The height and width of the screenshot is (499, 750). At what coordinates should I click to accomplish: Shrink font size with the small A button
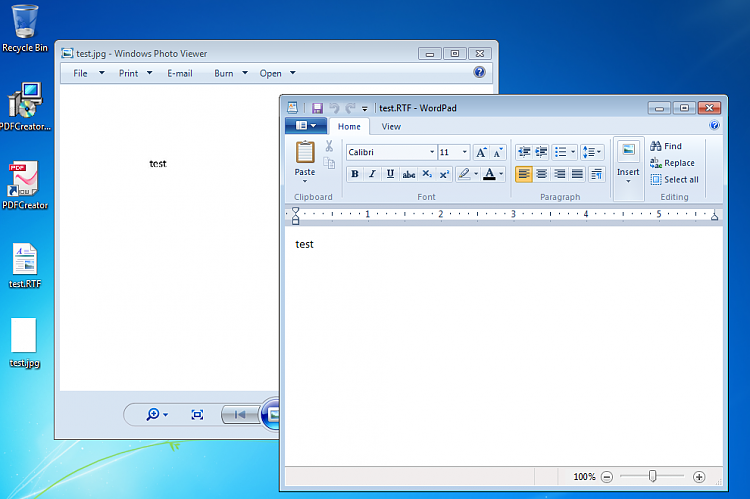498,152
